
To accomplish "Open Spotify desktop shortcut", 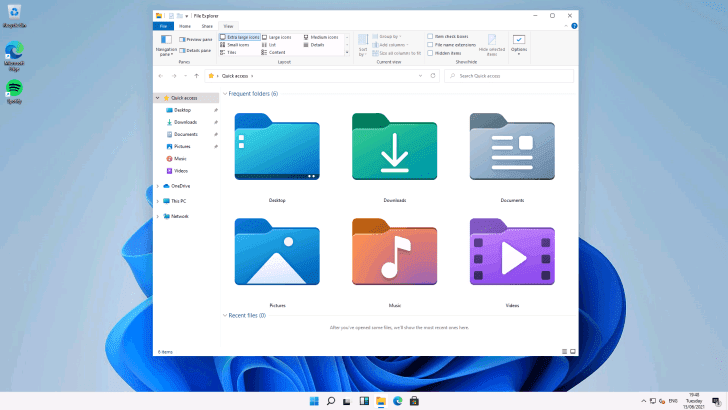I will coord(14,91).
